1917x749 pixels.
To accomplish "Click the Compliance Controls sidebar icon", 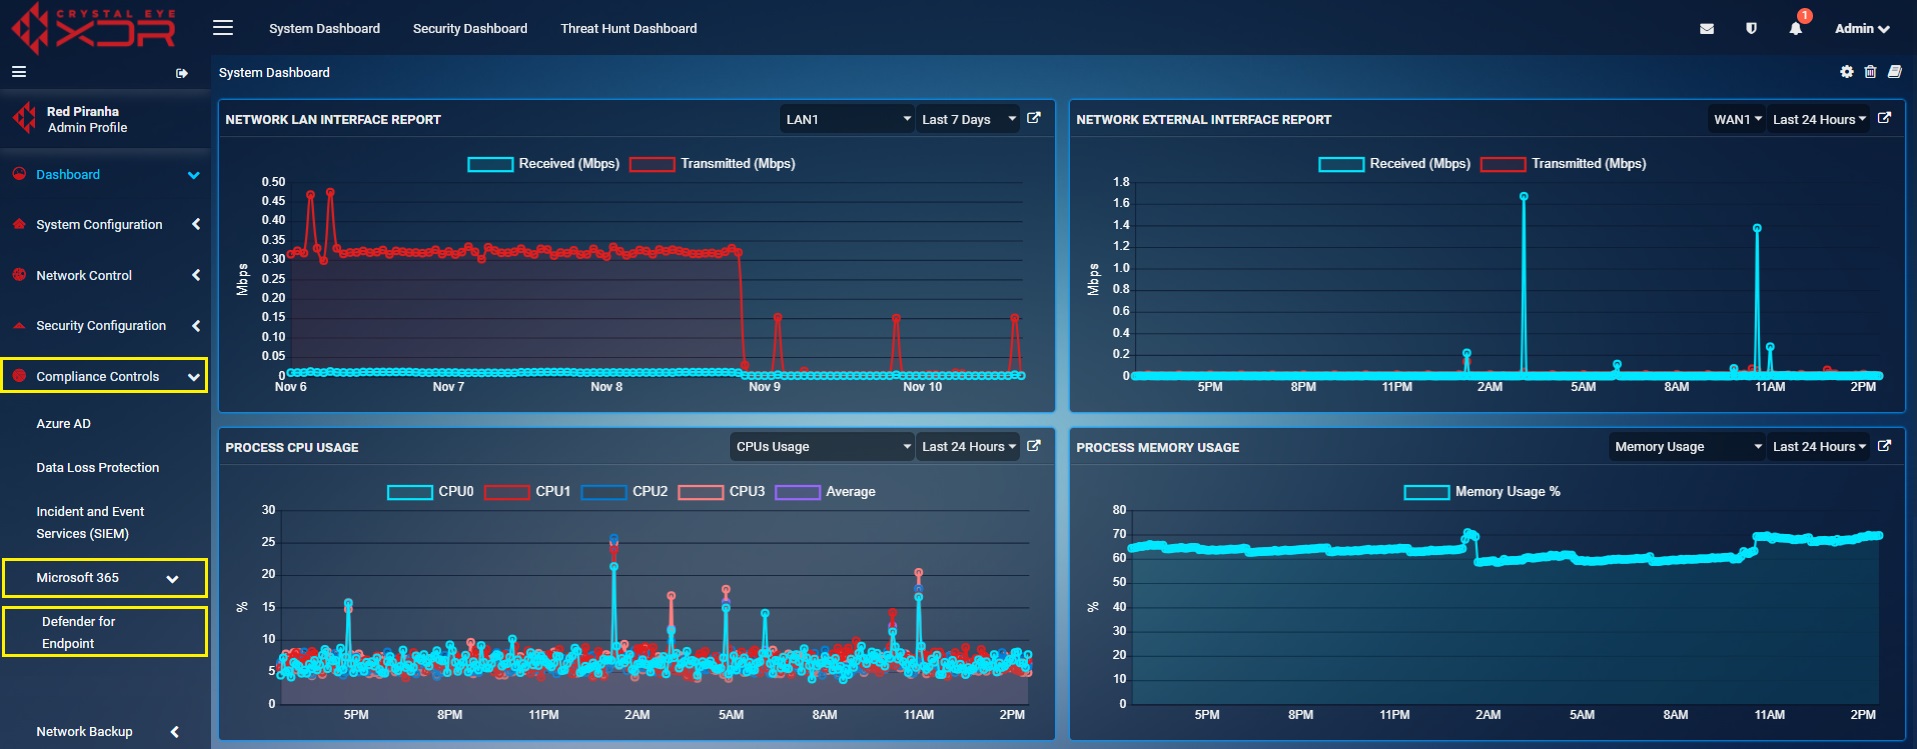I will tap(19, 376).
